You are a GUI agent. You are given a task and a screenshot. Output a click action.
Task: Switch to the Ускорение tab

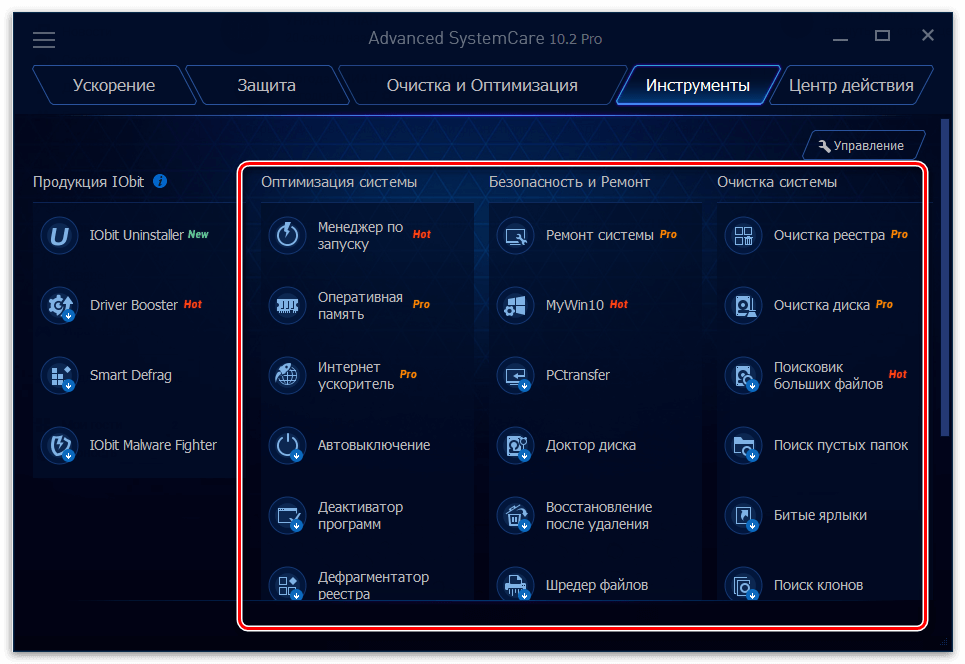pos(113,86)
